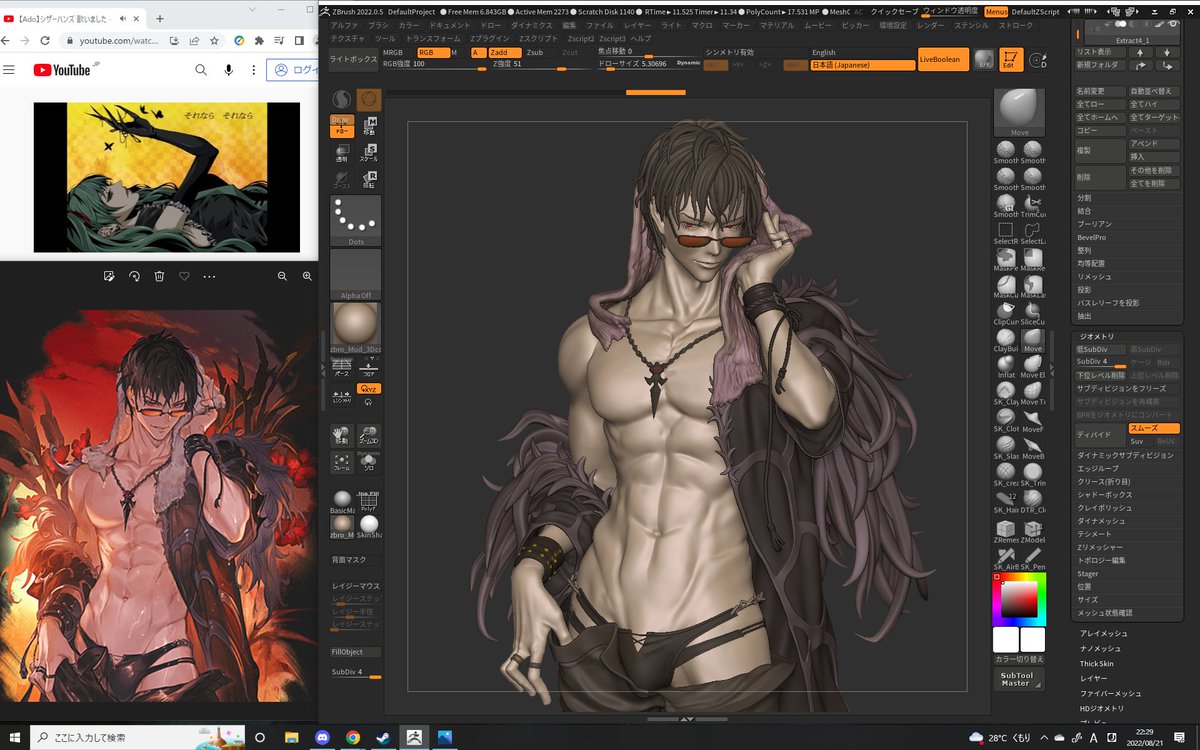Choose the SK_Cloth brush icon
Screen dimensions: 1200x750
[1006, 420]
